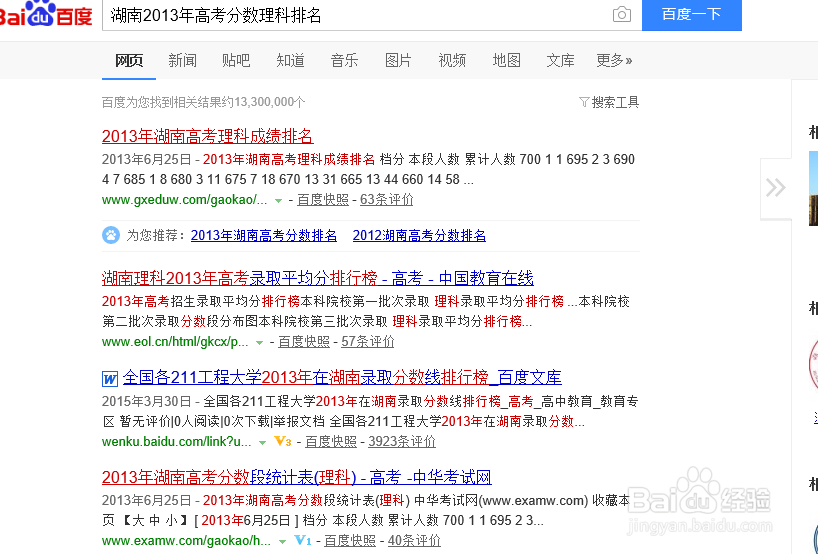The height and width of the screenshot is (554, 818).
Task: Open 40条评价 reviews link
Action: tap(414, 541)
